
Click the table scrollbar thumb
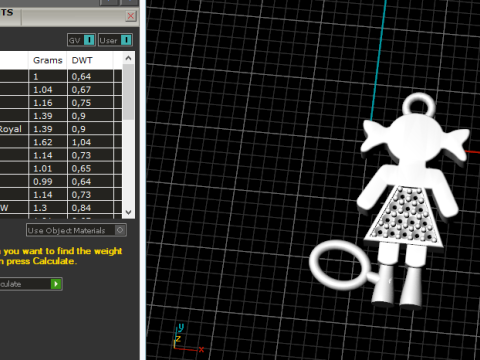[x=128, y=92]
